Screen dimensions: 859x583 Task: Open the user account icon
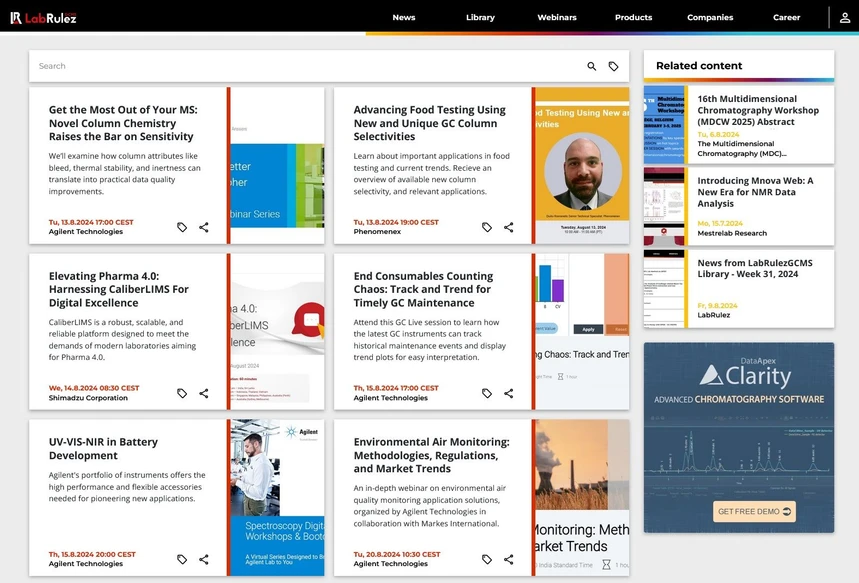pos(845,18)
